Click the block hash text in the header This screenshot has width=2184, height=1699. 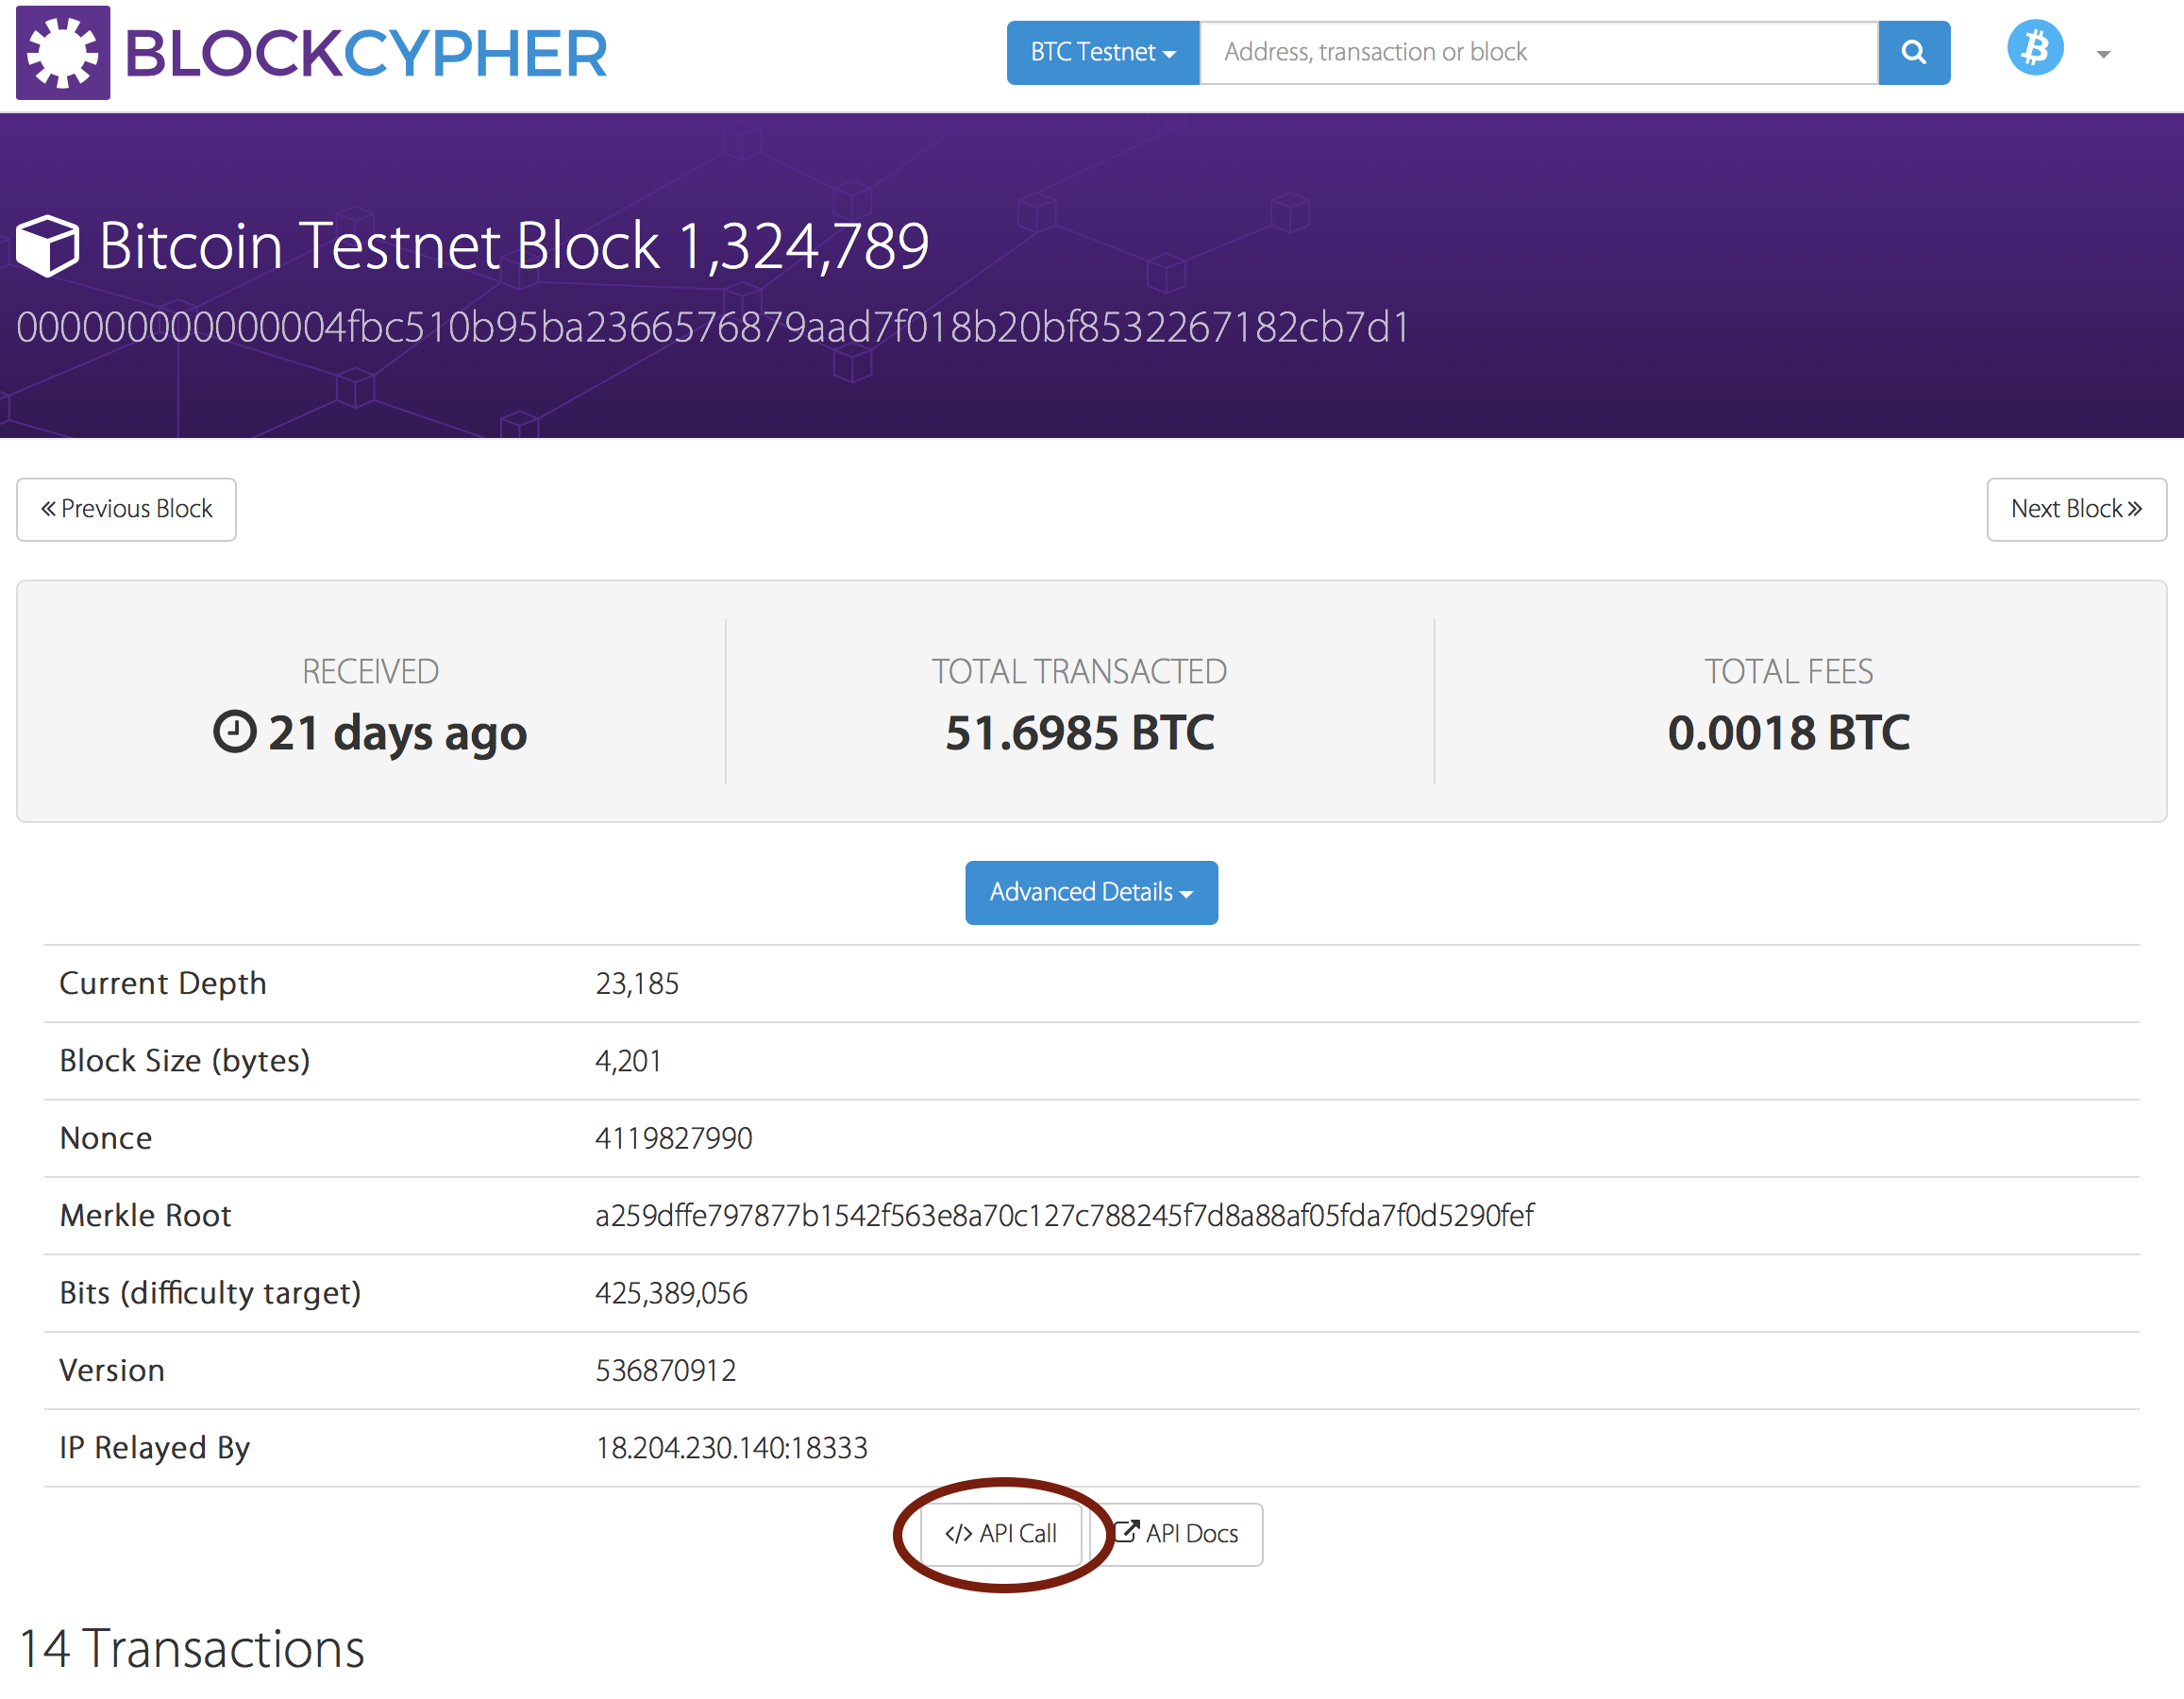tap(712, 327)
